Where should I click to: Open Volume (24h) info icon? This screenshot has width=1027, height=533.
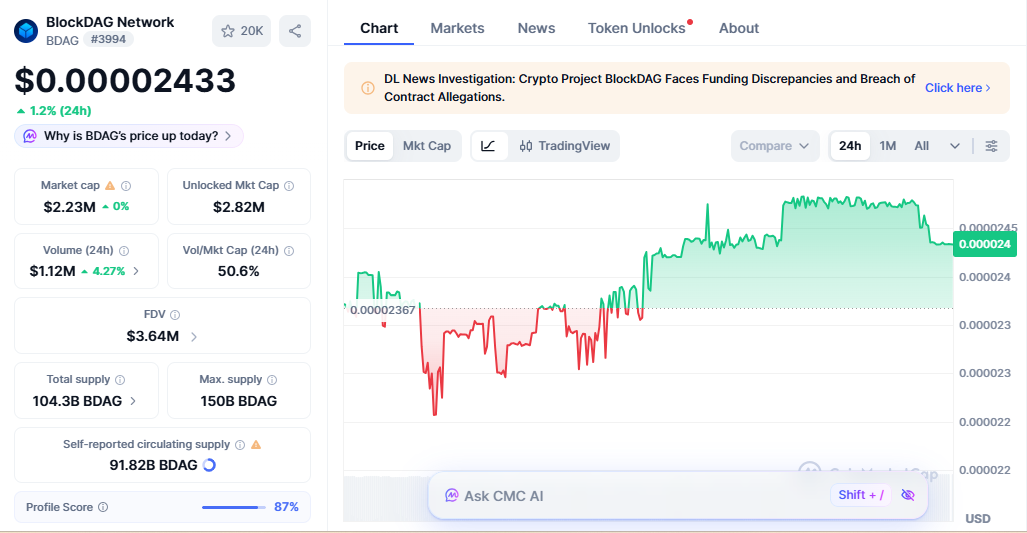tap(124, 251)
